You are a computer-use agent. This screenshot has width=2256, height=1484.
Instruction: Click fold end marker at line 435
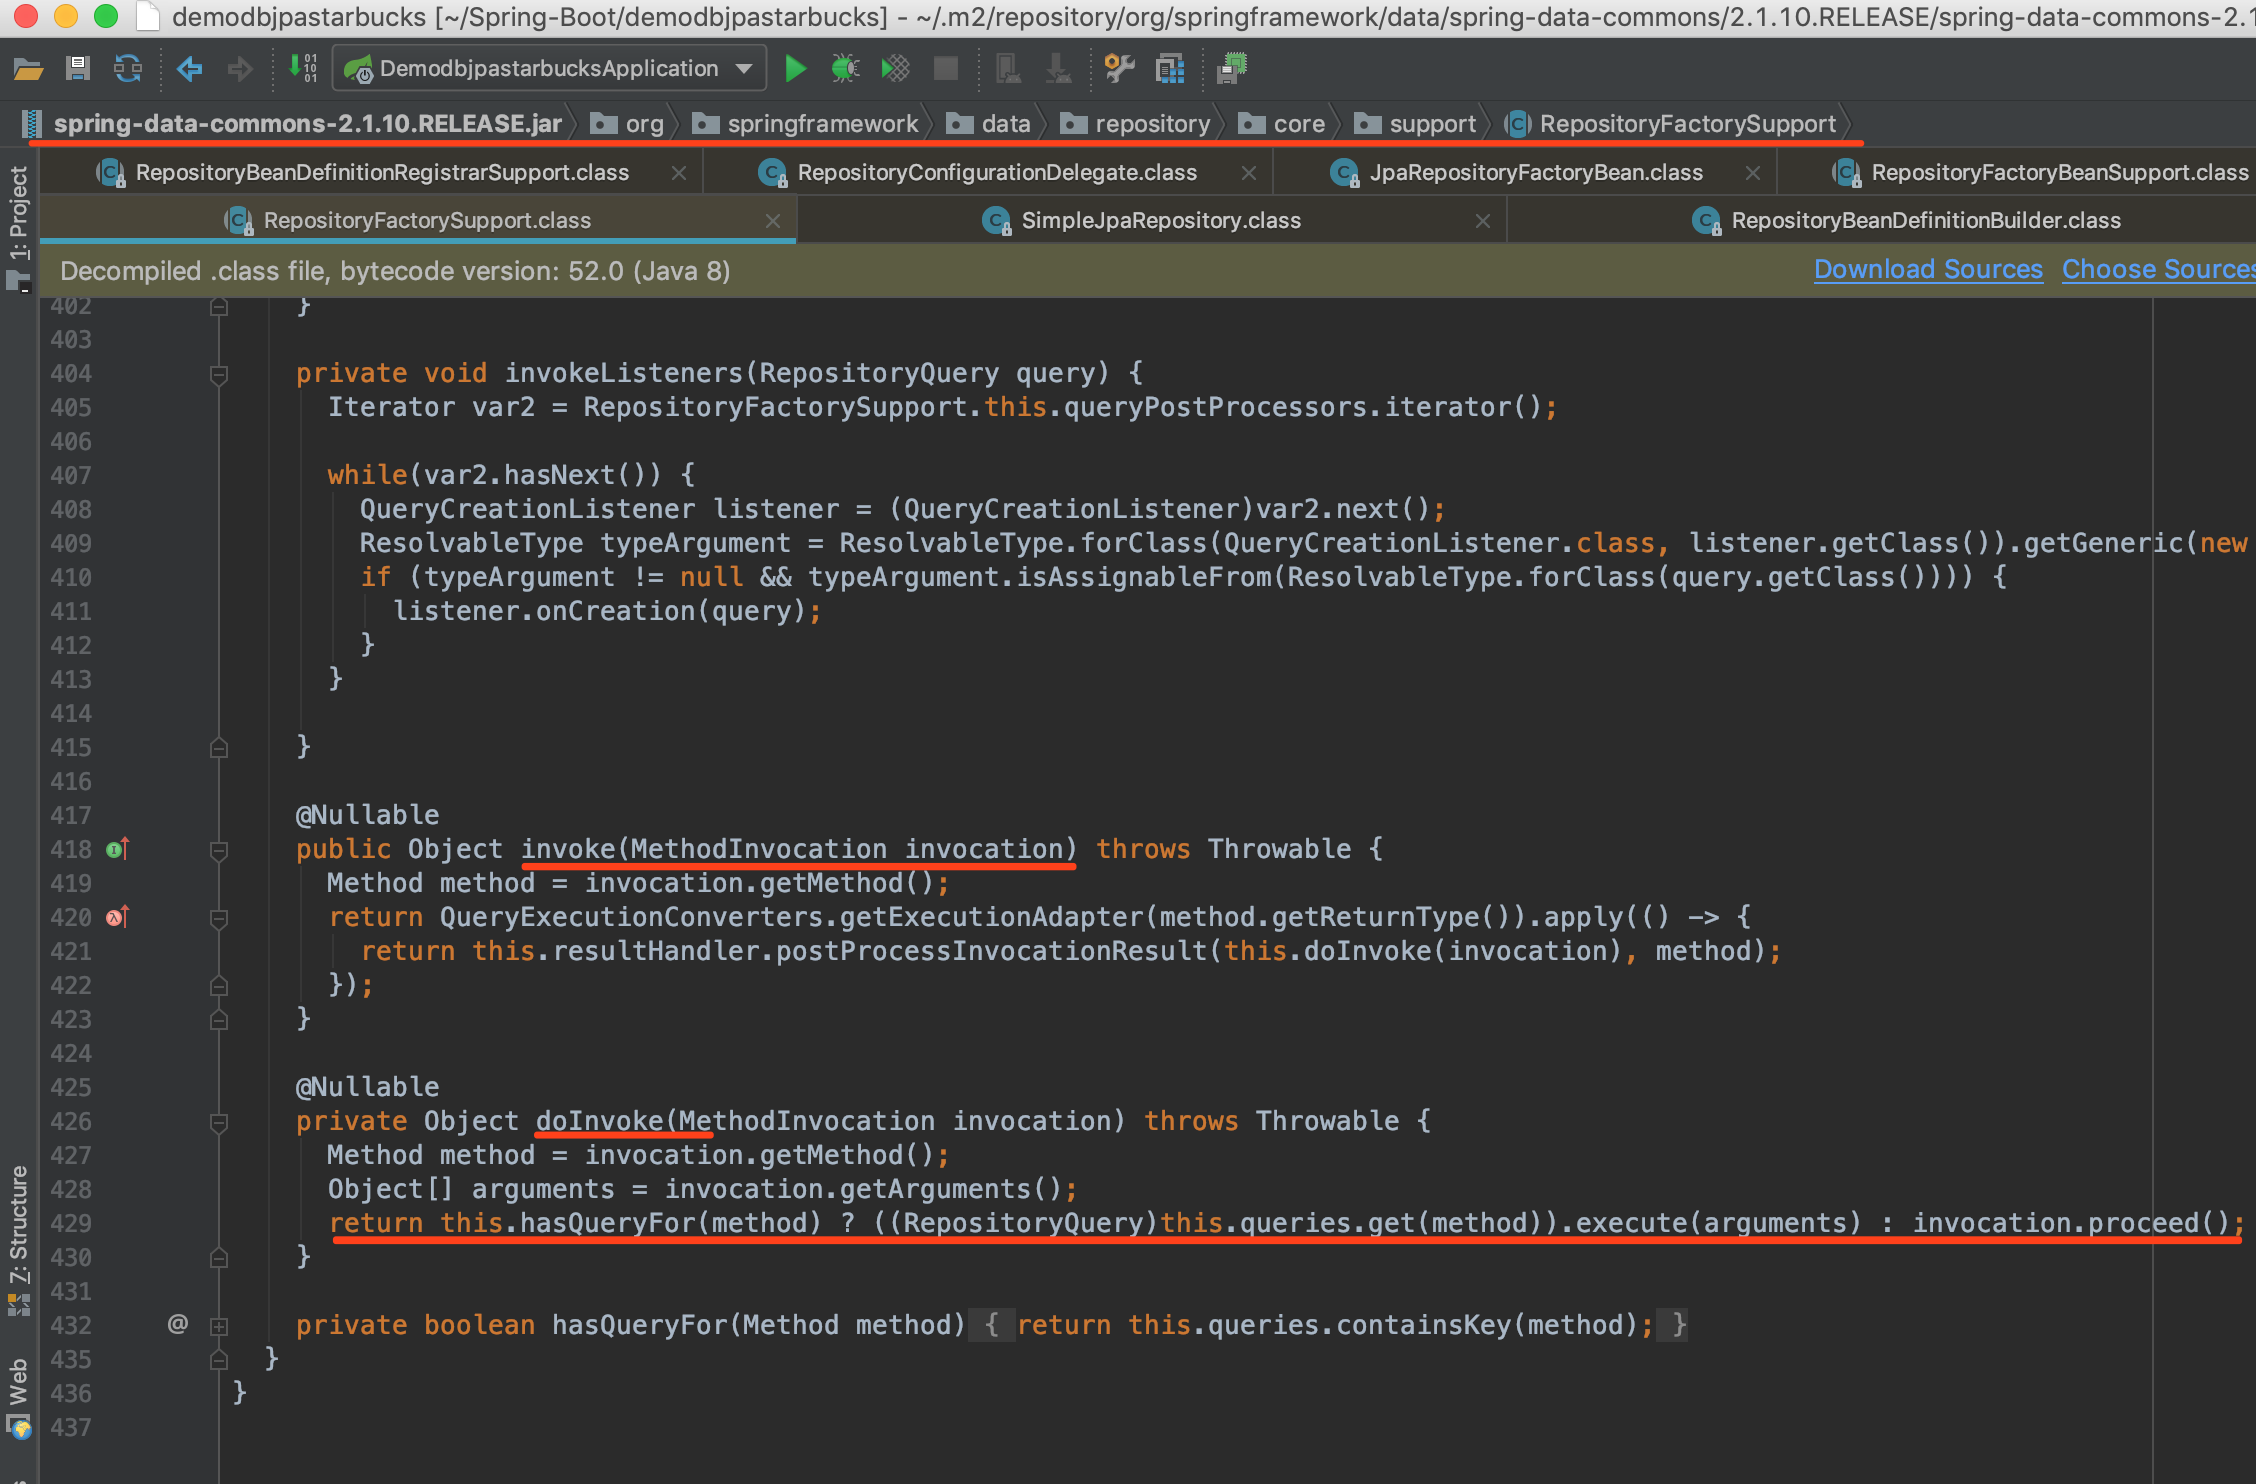219,1360
